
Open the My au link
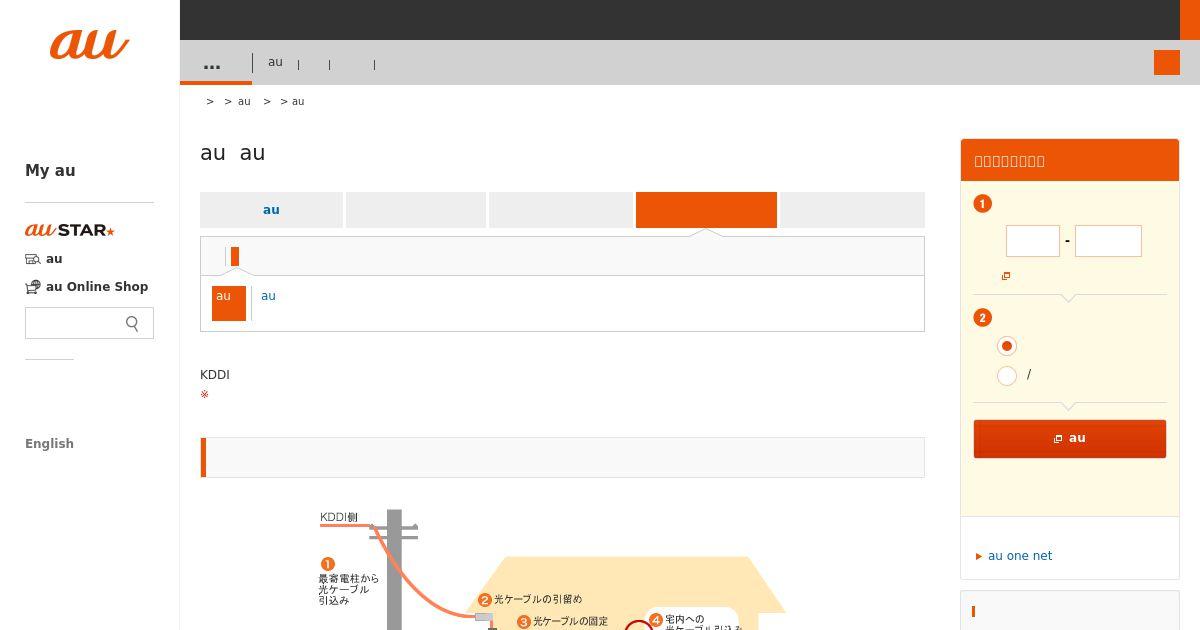point(50,170)
